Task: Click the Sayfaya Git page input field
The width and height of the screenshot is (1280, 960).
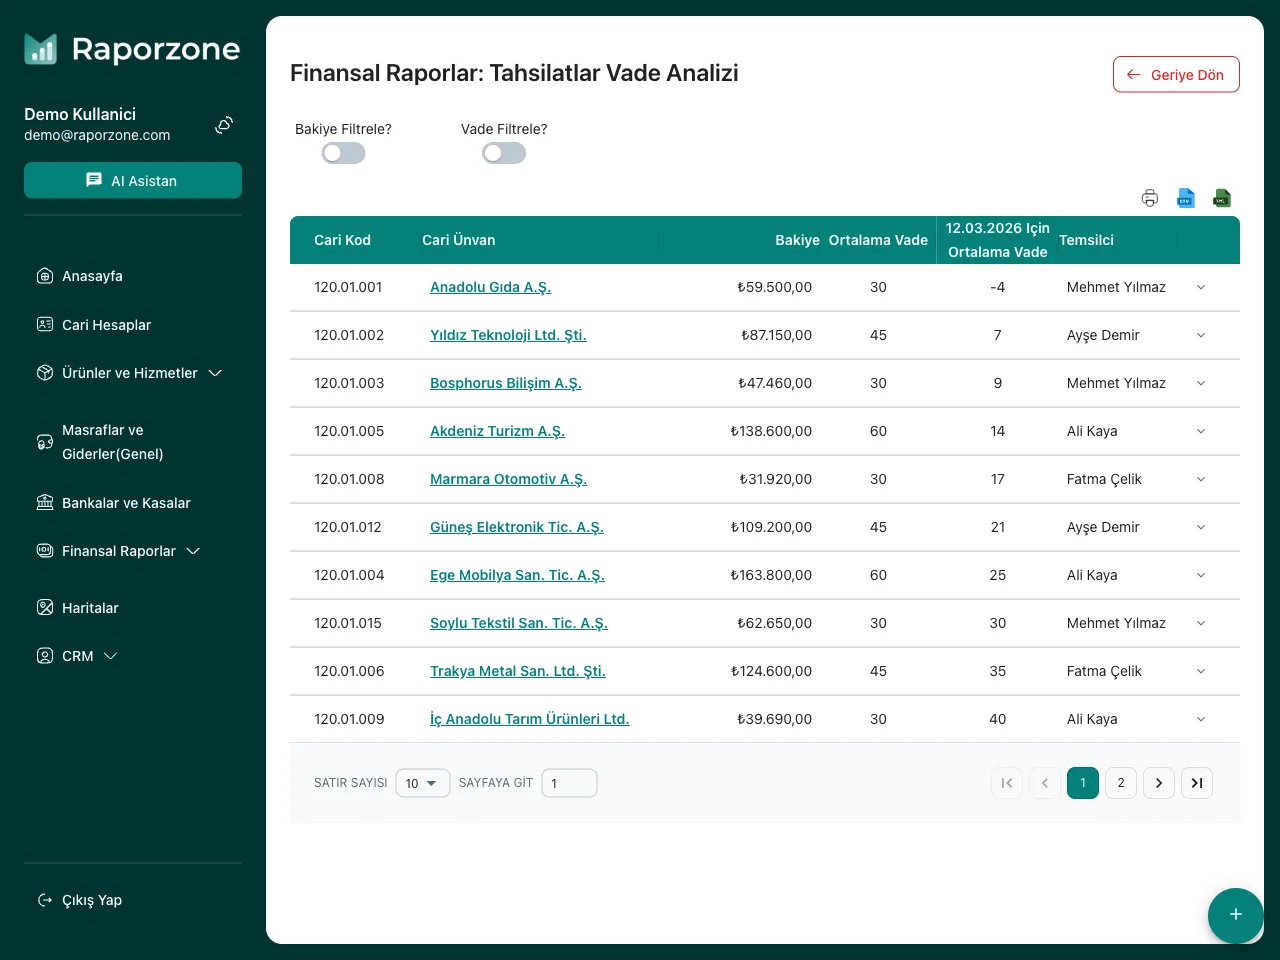Action: point(569,783)
